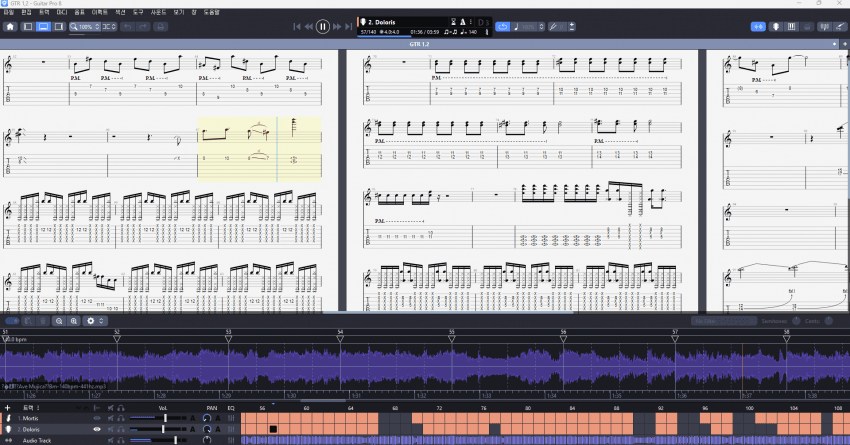
Task: Toggle visibility eye of Doloris track
Action: coord(97,429)
